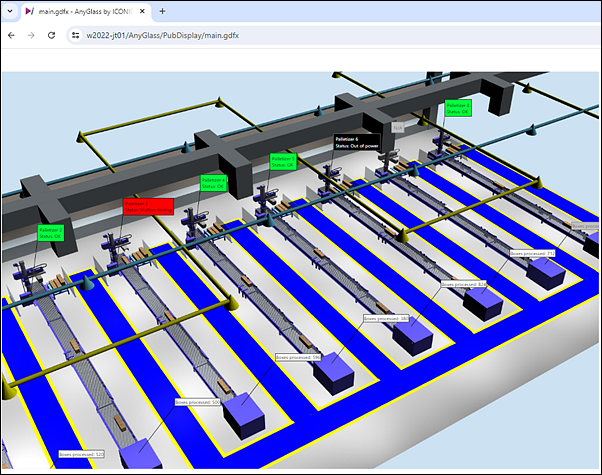This screenshot has width=602, height=475.
Task: Click the Boxes processed 520 label
Action: [81, 454]
